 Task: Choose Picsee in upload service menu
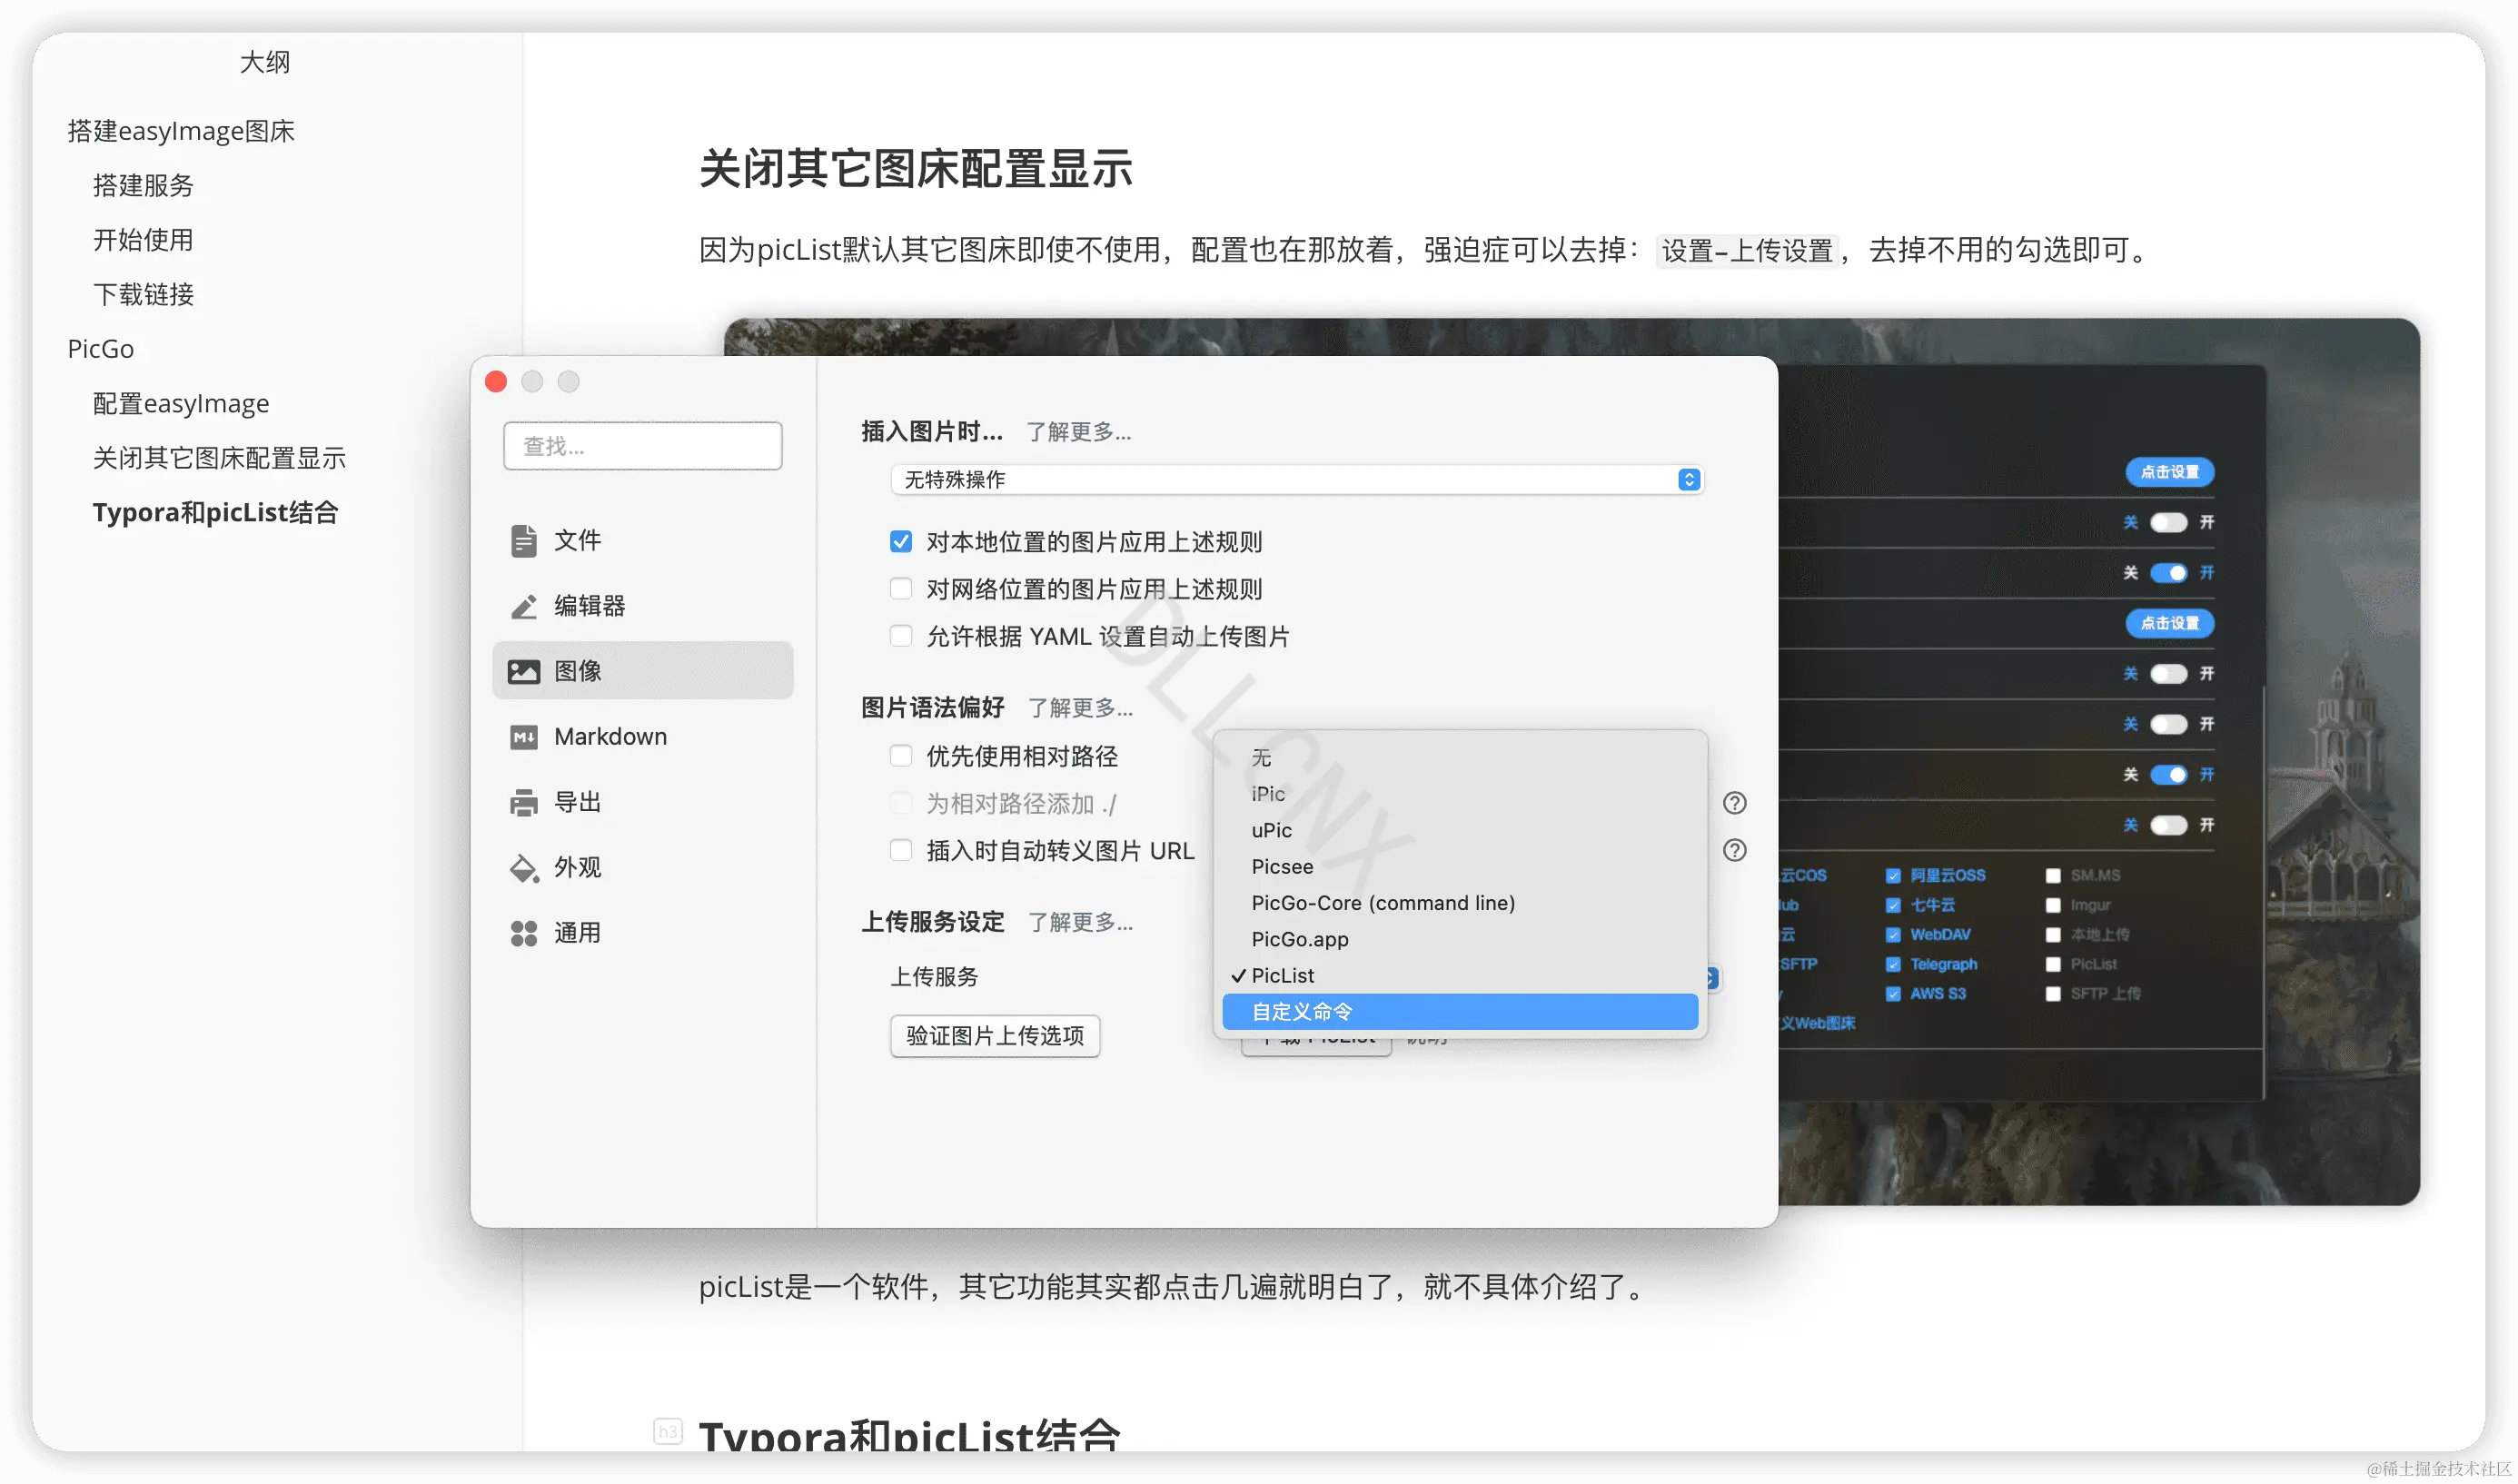(1459, 867)
